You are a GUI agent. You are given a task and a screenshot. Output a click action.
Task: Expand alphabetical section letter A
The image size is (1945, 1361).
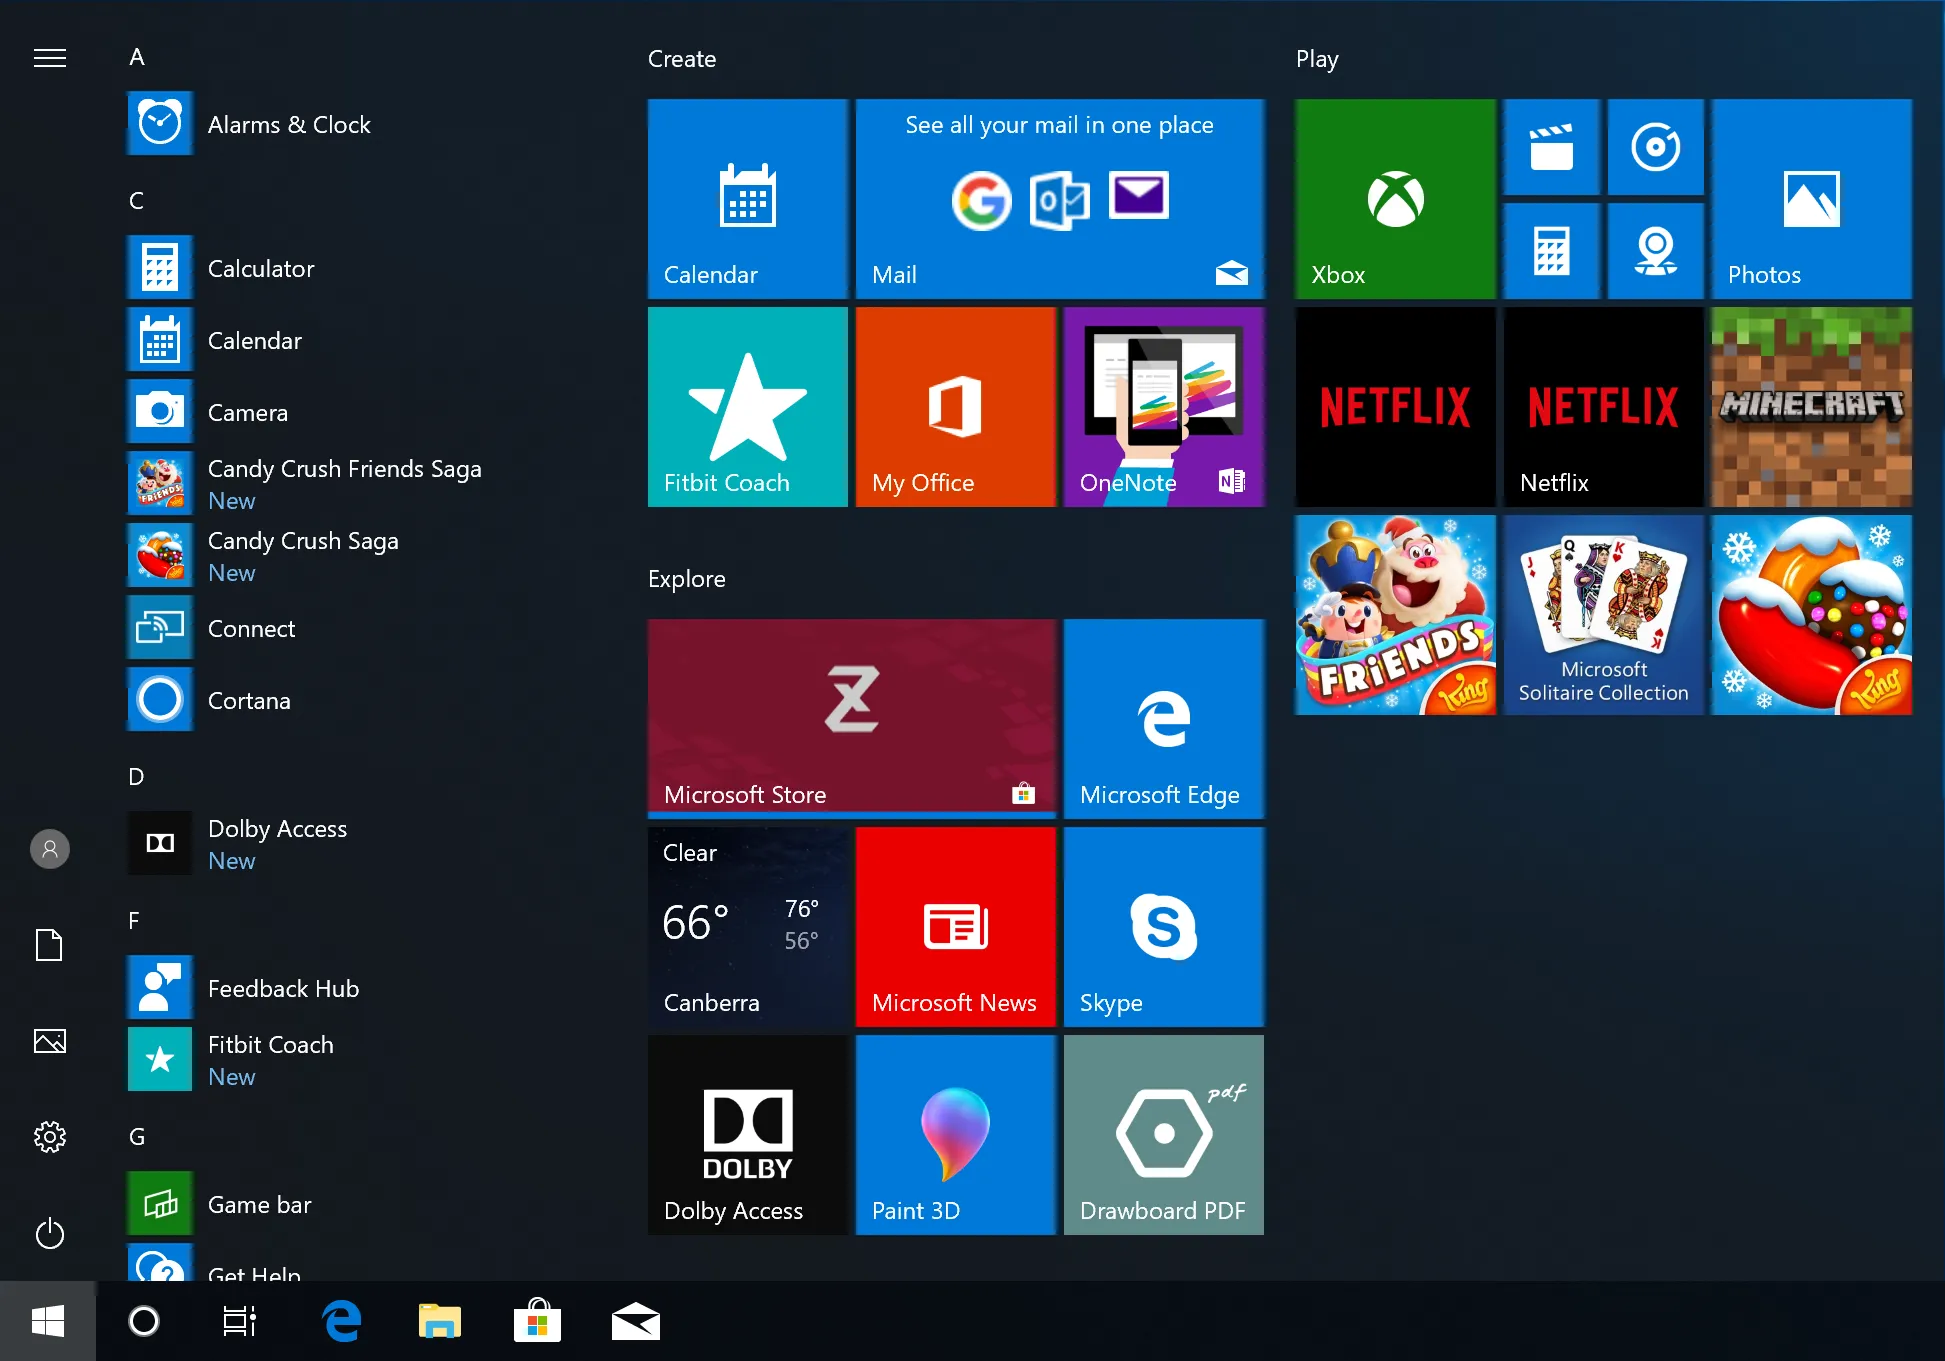coord(136,58)
